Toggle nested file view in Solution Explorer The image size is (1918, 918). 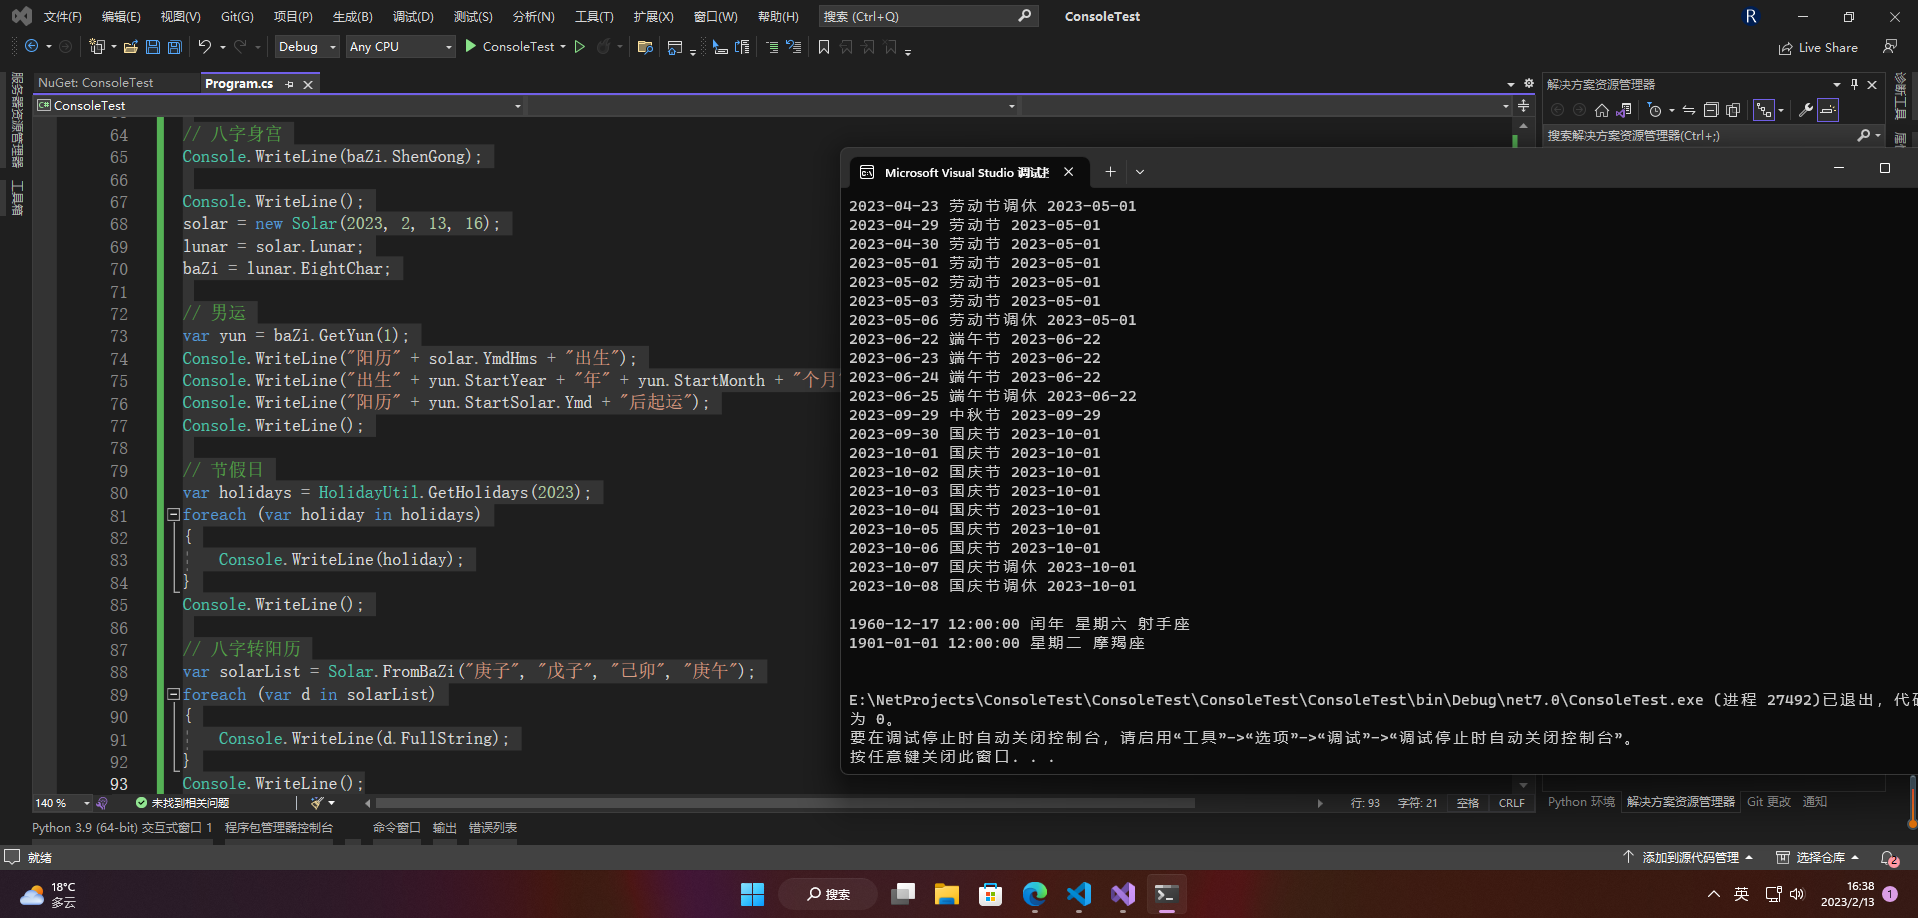point(1764,110)
